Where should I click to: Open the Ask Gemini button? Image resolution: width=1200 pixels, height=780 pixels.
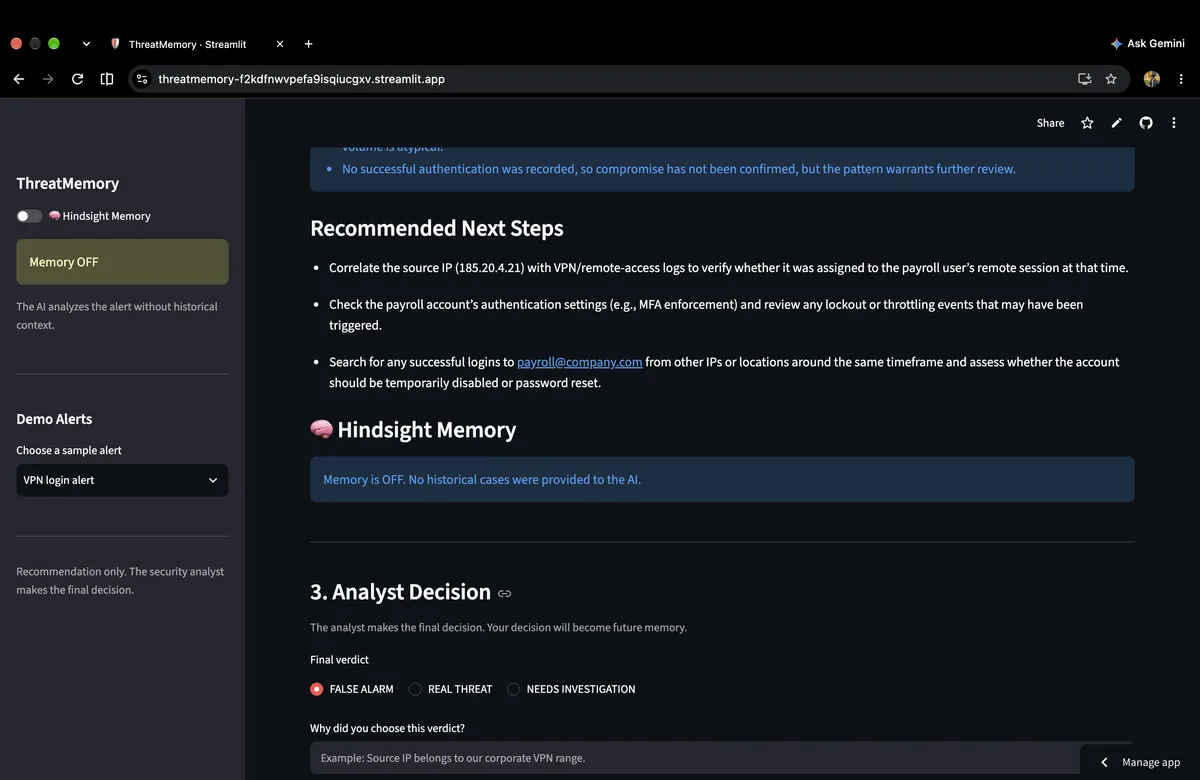click(x=1147, y=44)
